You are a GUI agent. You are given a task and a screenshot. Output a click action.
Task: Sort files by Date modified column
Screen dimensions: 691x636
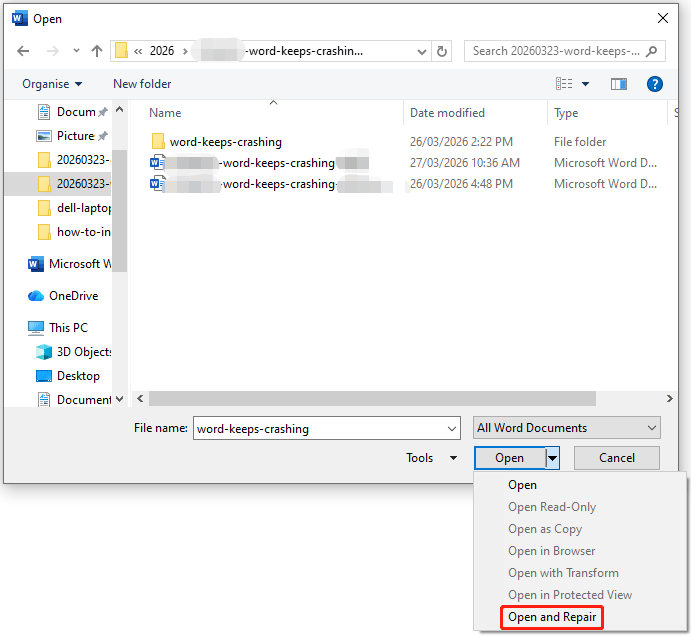(447, 113)
